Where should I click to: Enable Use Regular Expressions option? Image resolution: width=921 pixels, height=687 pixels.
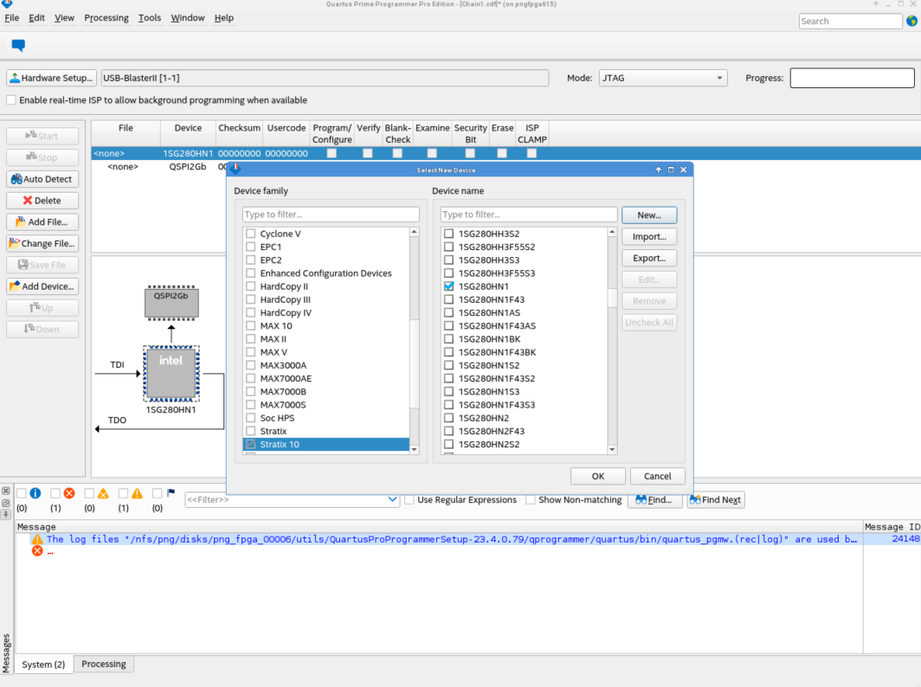tap(409, 500)
